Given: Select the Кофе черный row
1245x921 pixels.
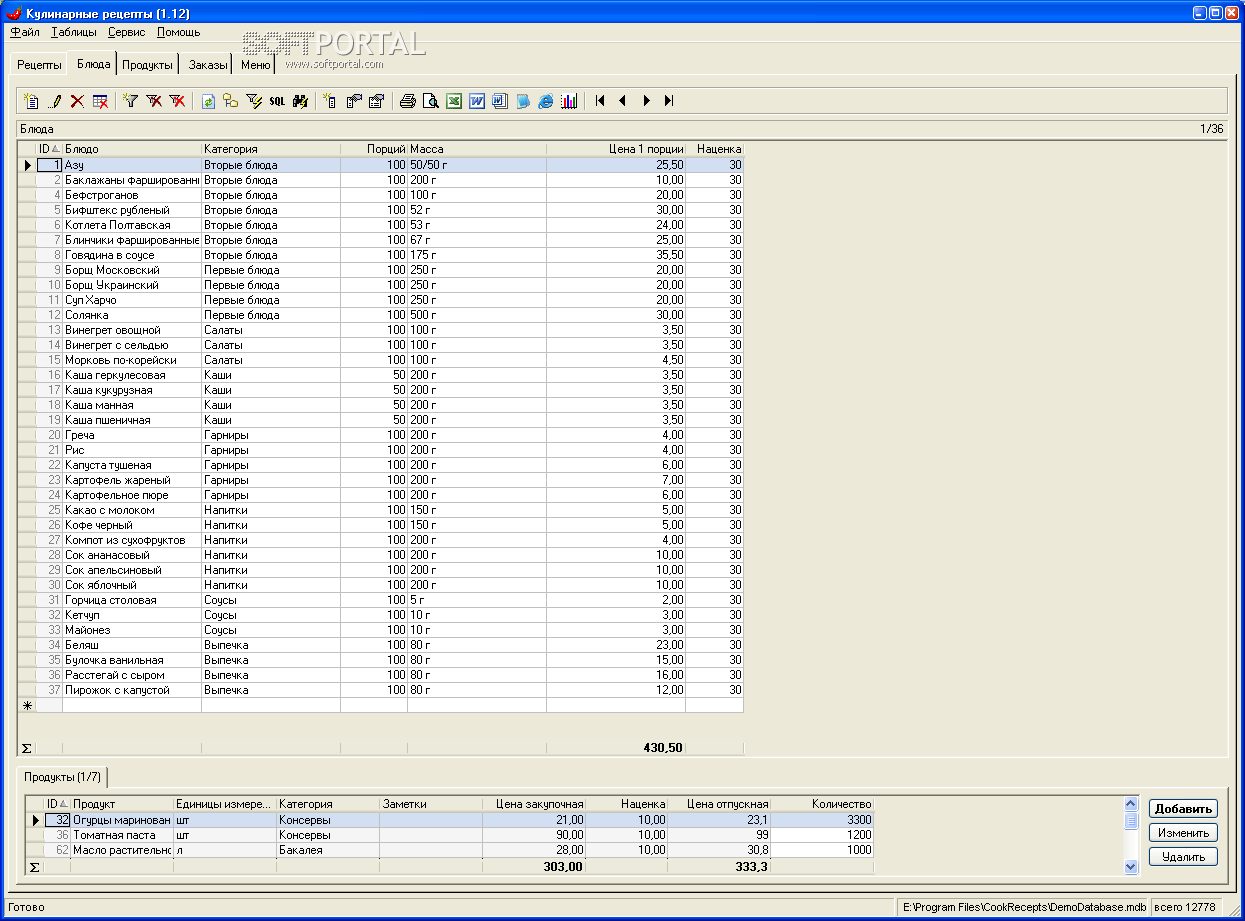Looking at the screenshot, I should click(x=381, y=525).
